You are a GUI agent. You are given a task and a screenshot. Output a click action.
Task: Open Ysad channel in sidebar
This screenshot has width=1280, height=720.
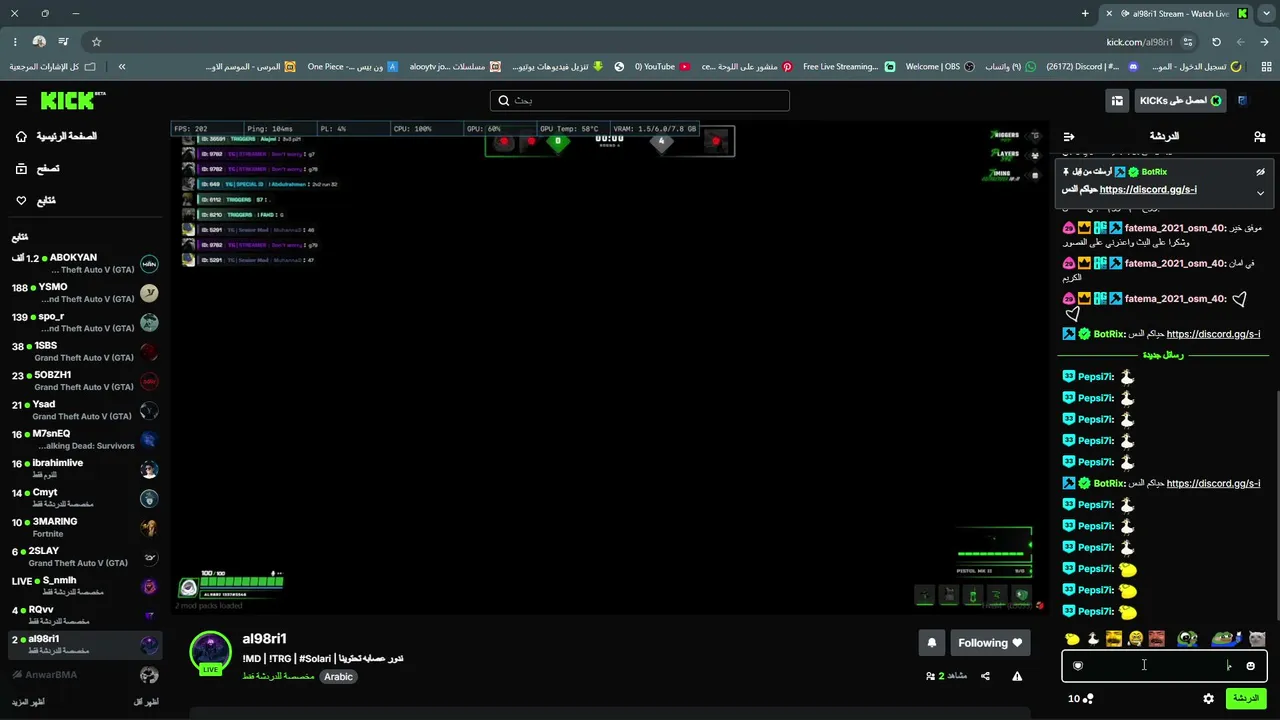84,410
